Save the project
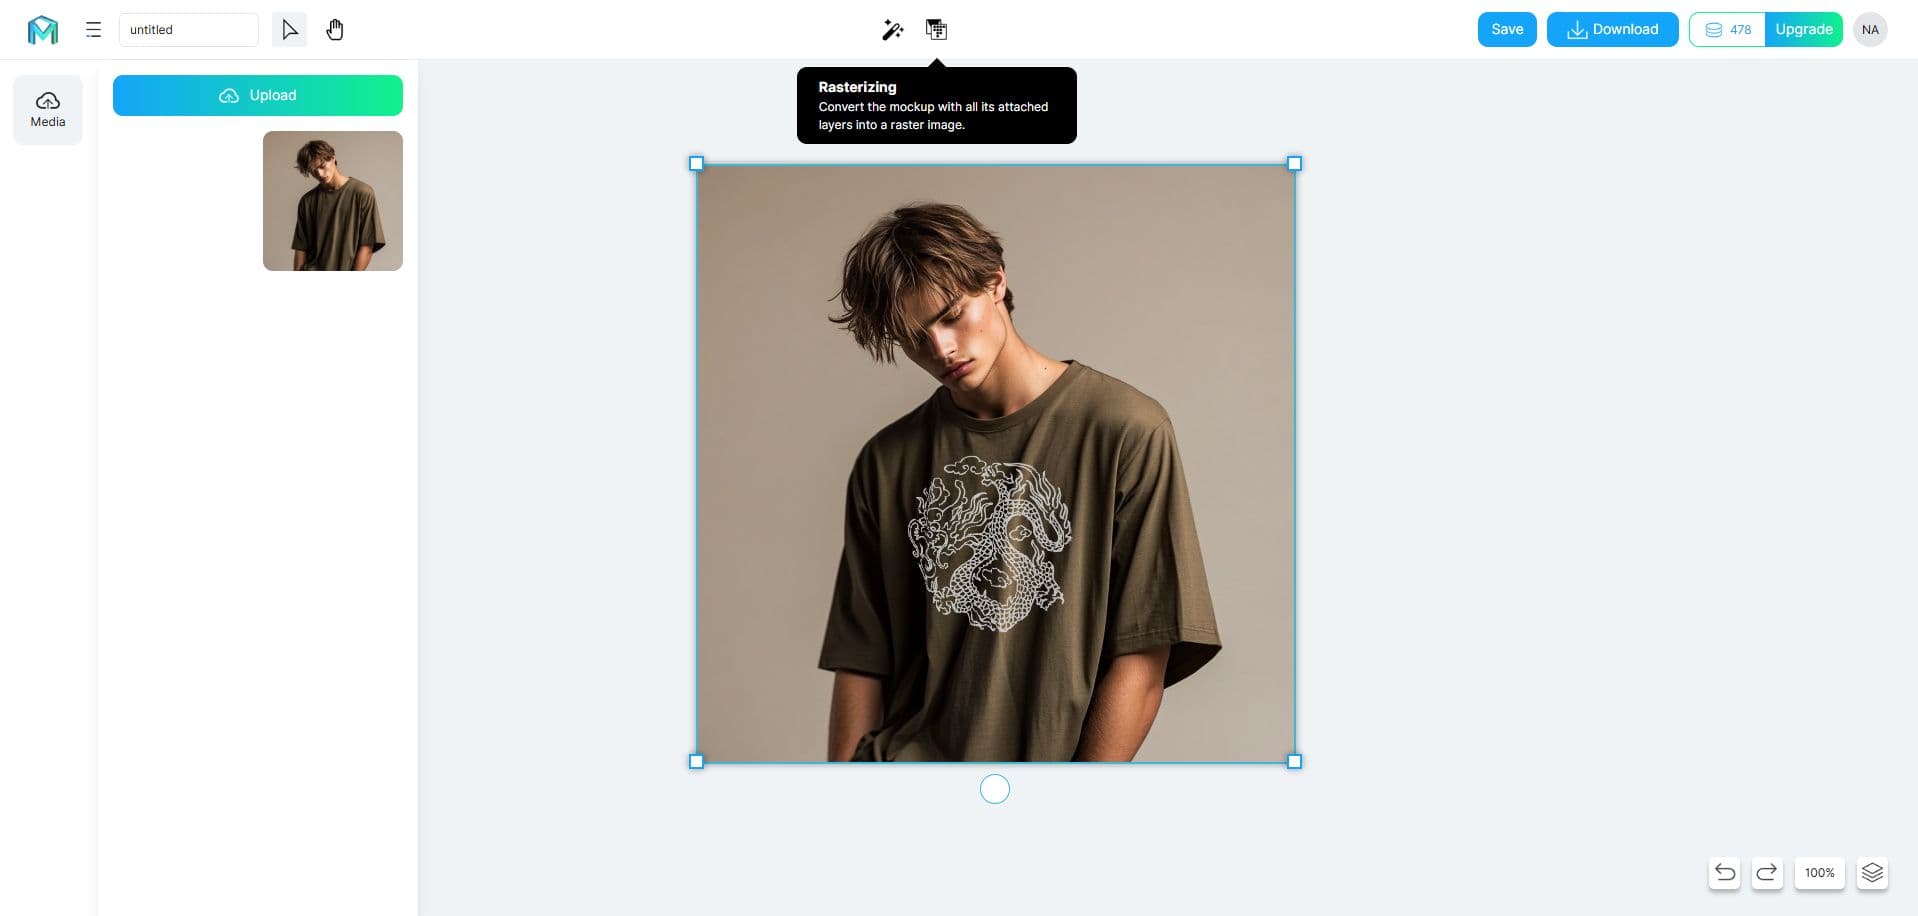This screenshot has width=1918, height=916. pyautogui.click(x=1507, y=29)
